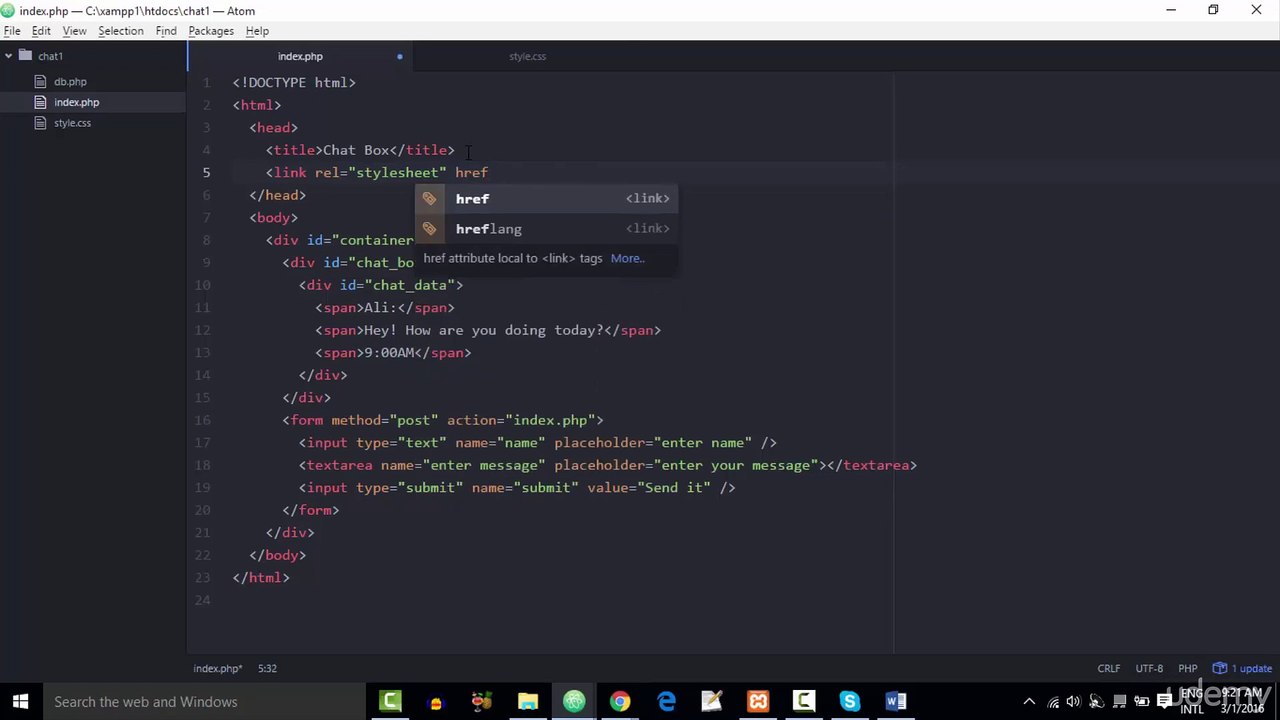Image resolution: width=1280 pixels, height=720 pixels.
Task: Click the modified dot on index.php tab
Action: coord(399,56)
